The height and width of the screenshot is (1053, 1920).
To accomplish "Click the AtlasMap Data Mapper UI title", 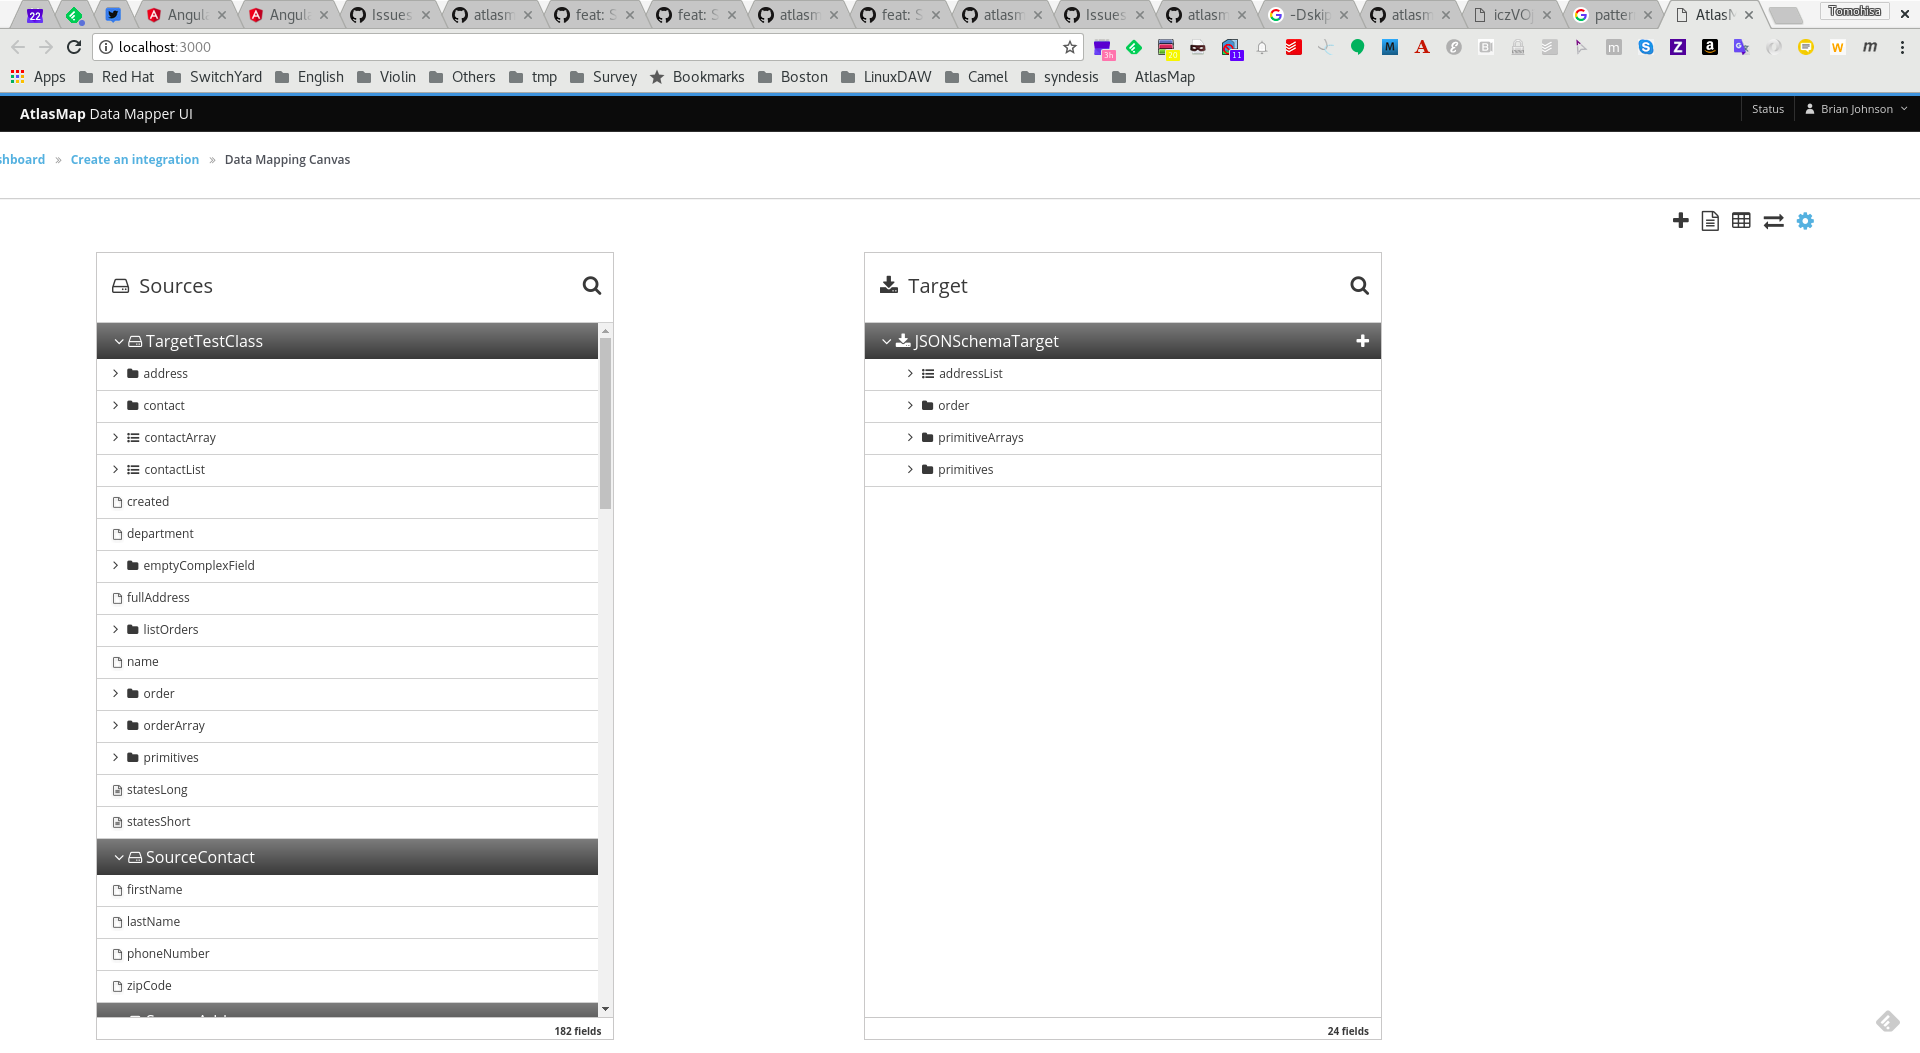I will (x=106, y=114).
